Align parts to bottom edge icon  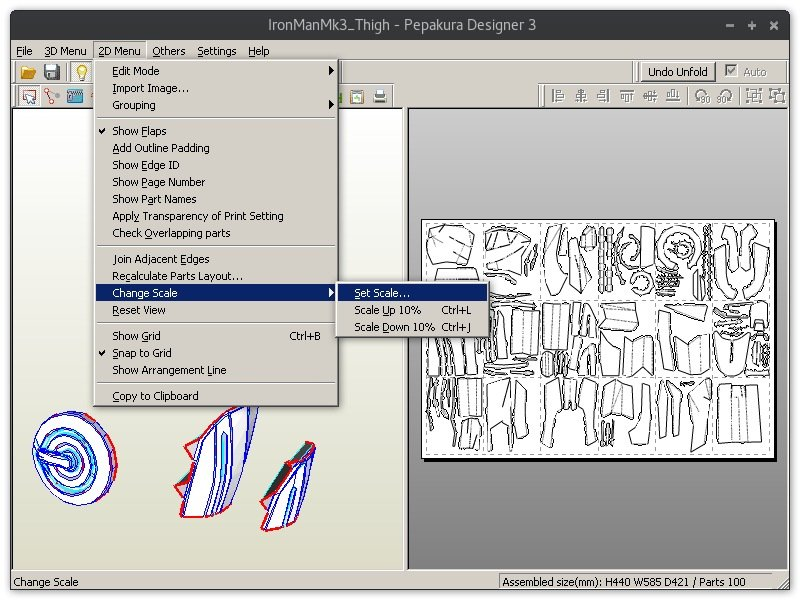click(x=673, y=96)
